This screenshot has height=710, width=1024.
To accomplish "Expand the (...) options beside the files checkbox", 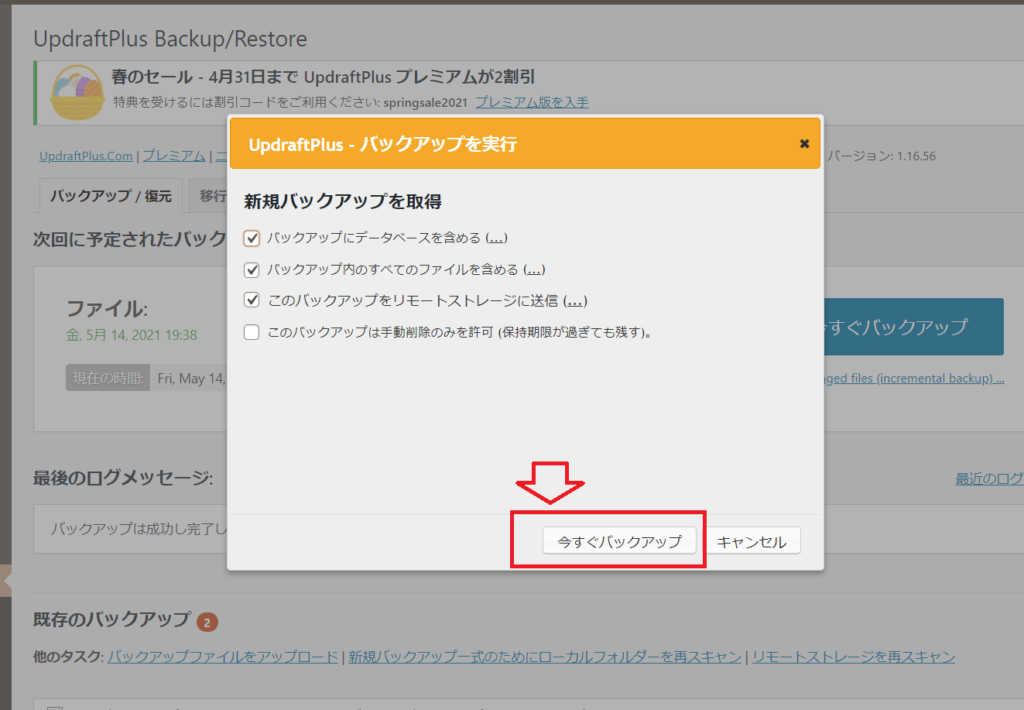I will (533, 270).
